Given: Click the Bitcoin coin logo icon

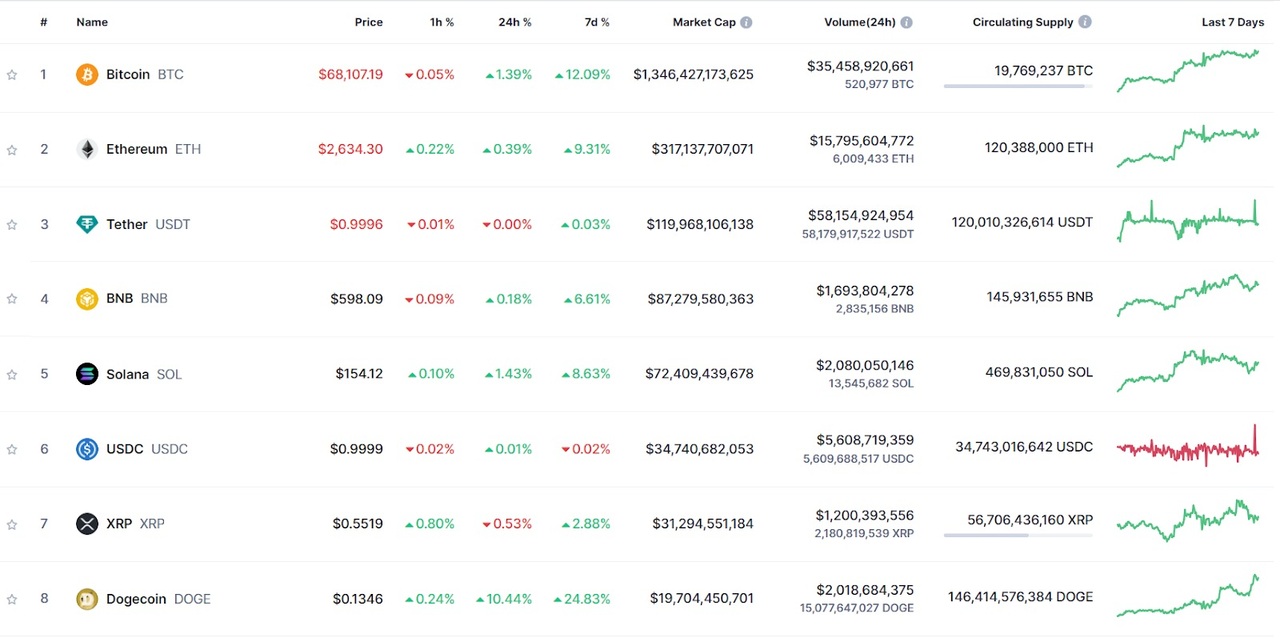Looking at the screenshot, I should point(87,74).
